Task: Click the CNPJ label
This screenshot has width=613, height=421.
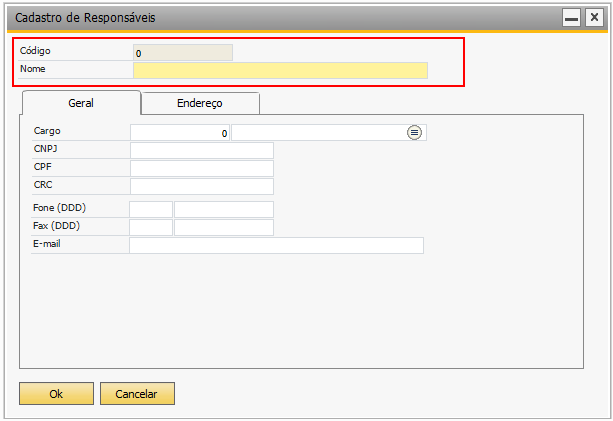Action: click(x=45, y=149)
